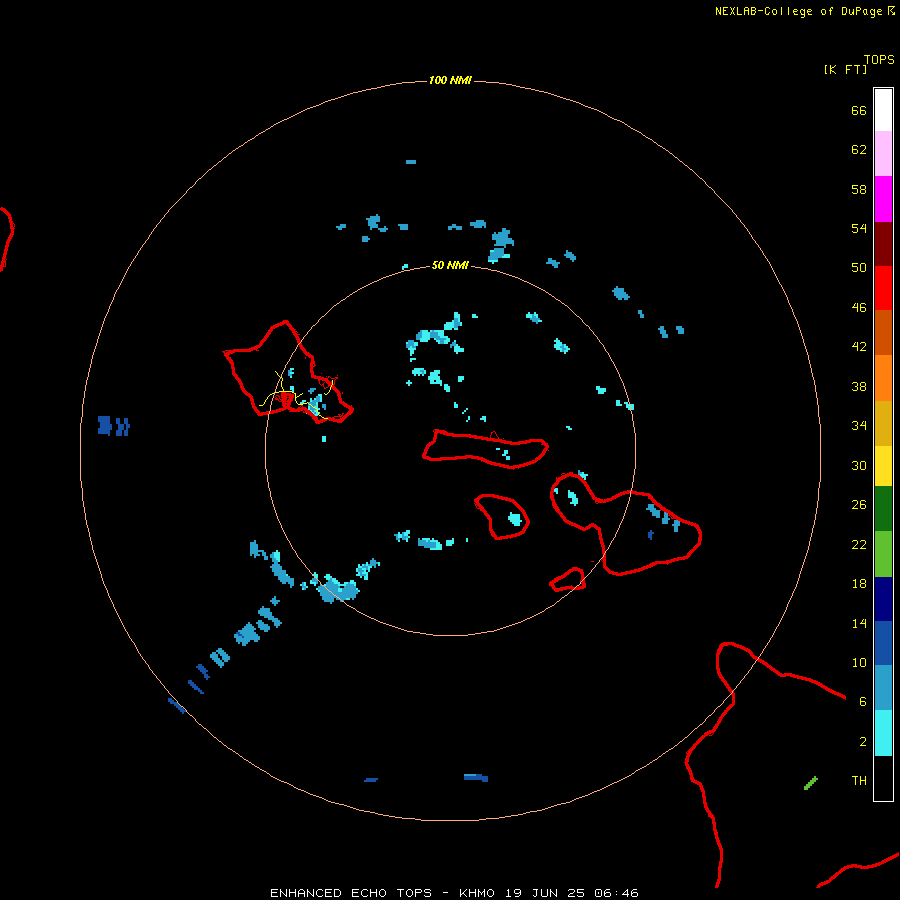This screenshot has width=900, height=900.
Task: Click the [K FT] units label
Action: (x=845, y=70)
